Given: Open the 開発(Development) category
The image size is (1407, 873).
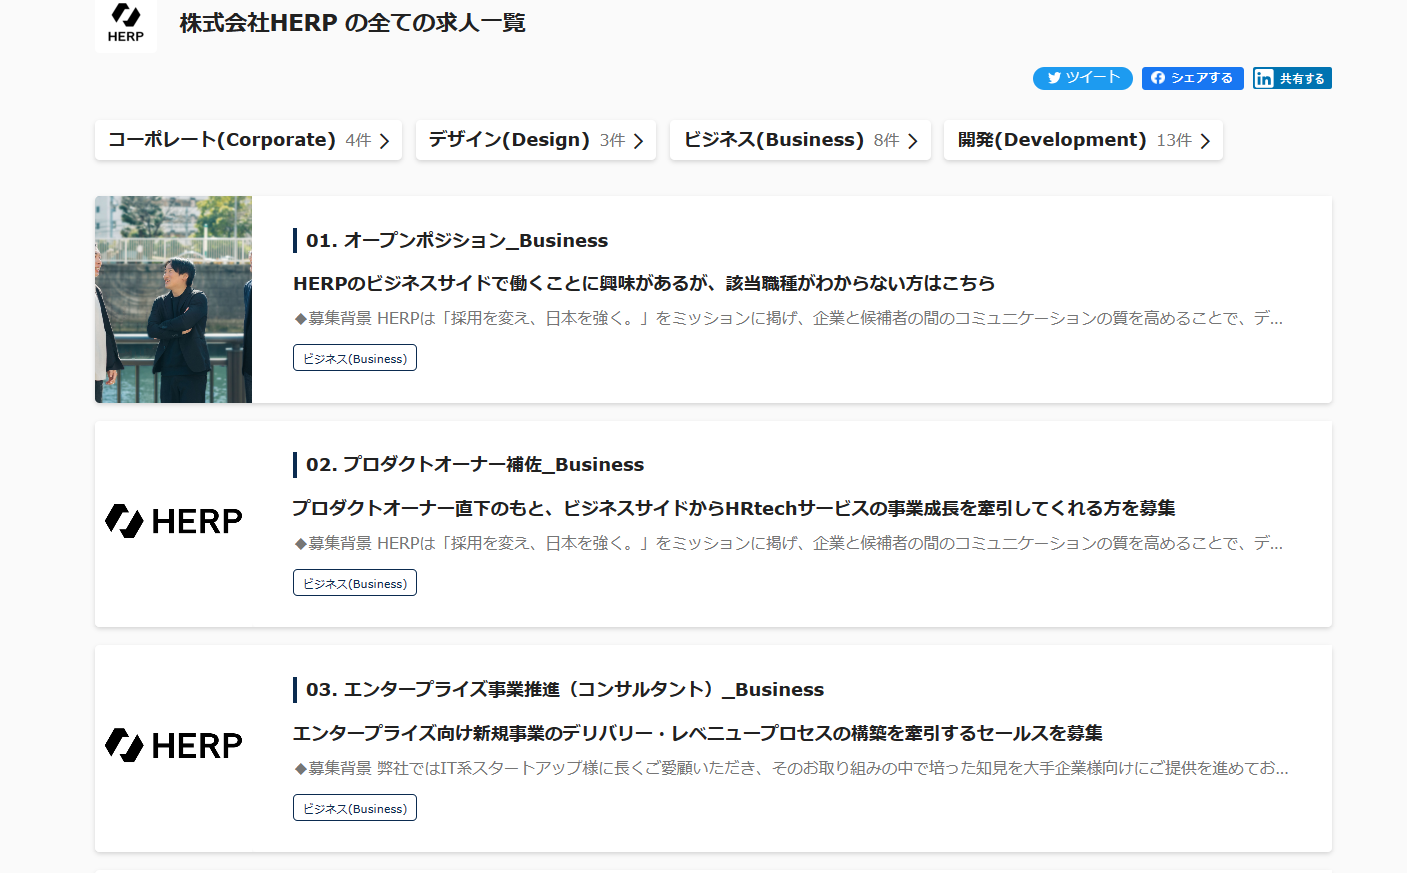Looking at the screenshot, I should (1083, 140).
